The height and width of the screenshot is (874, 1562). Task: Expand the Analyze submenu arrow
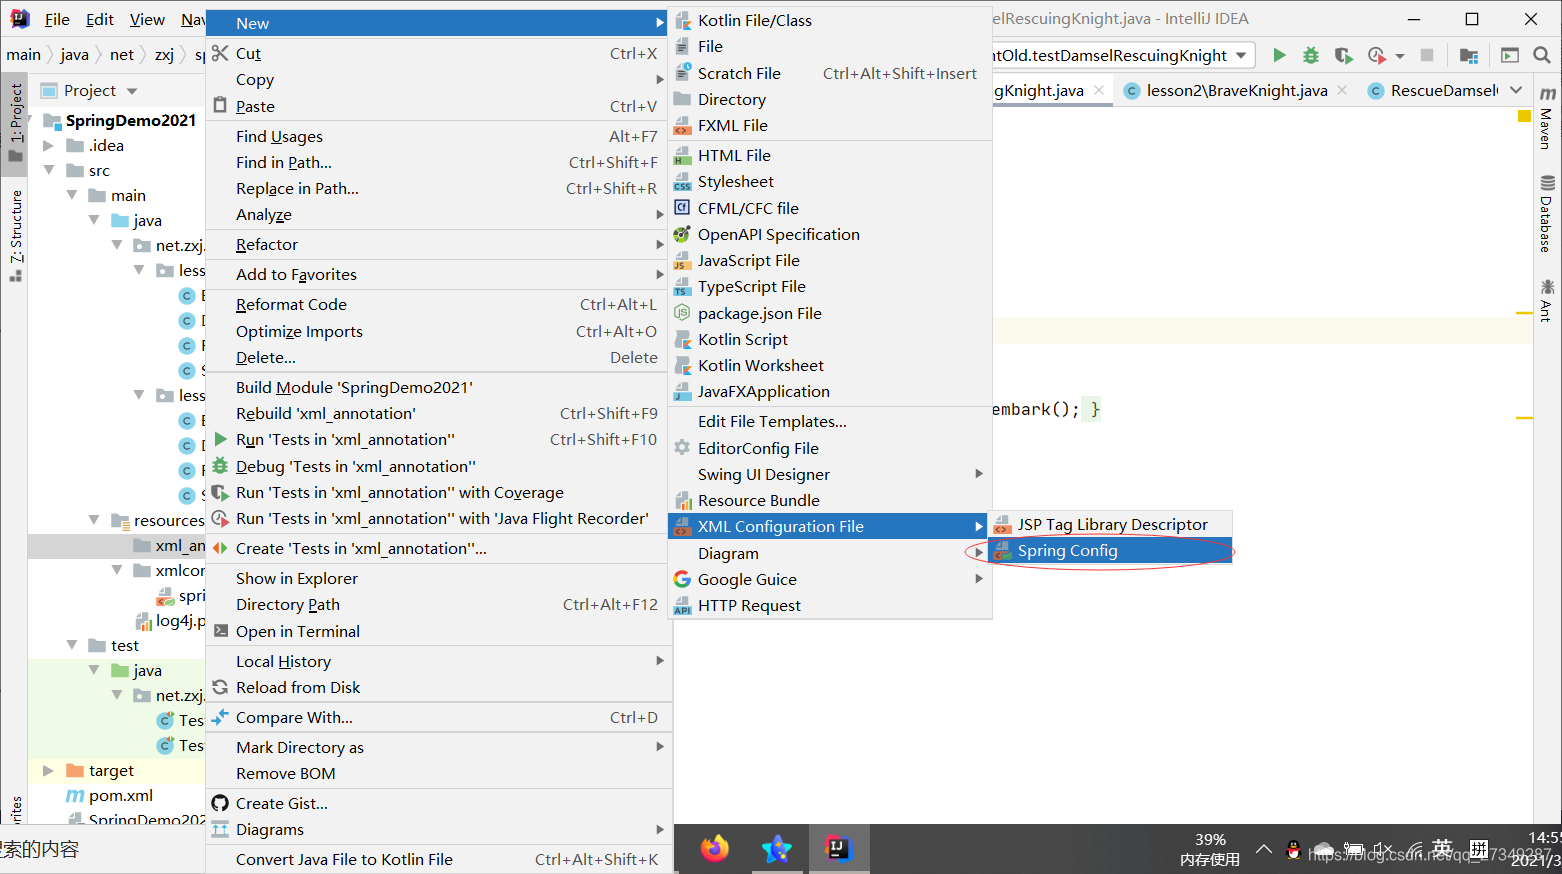pos(659,214)
